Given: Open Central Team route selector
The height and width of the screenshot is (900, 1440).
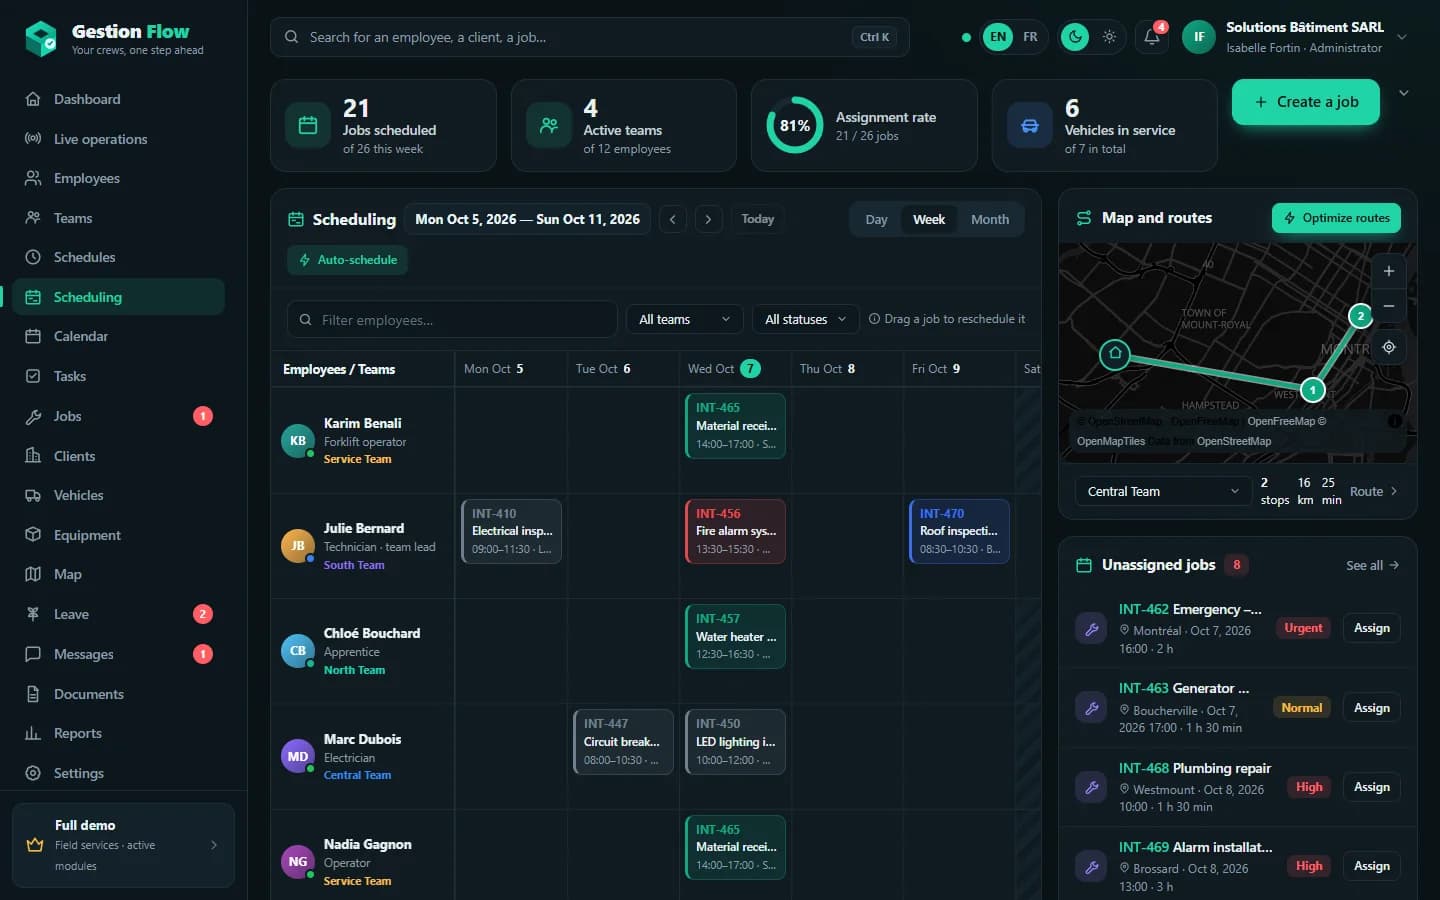Looking at the screenshot, I should coord(1163,491).
